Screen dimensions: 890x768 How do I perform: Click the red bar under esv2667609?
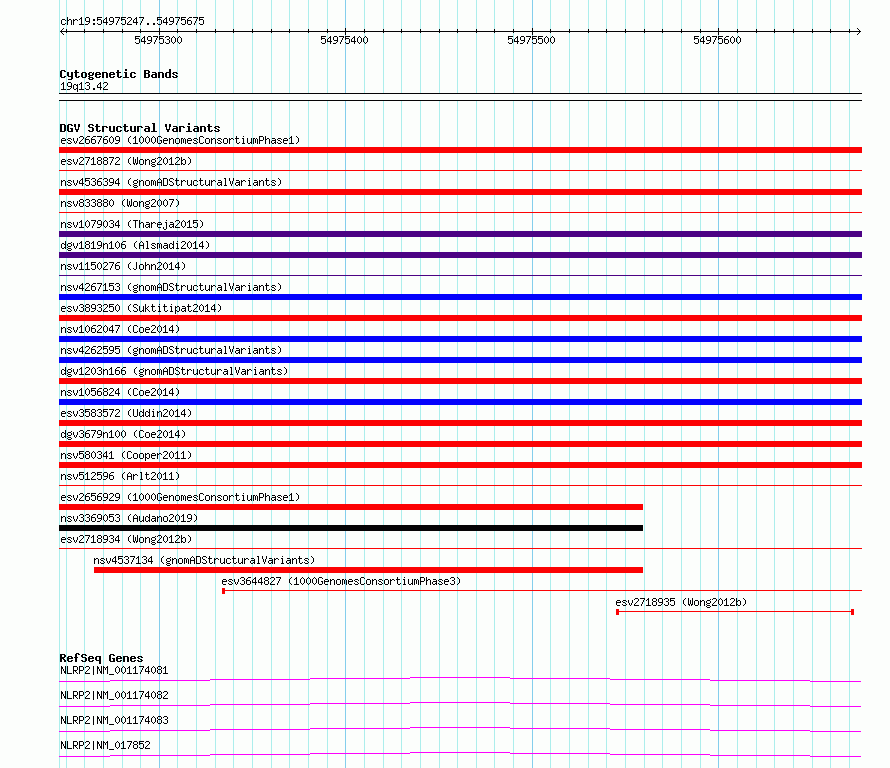(460, 150)
